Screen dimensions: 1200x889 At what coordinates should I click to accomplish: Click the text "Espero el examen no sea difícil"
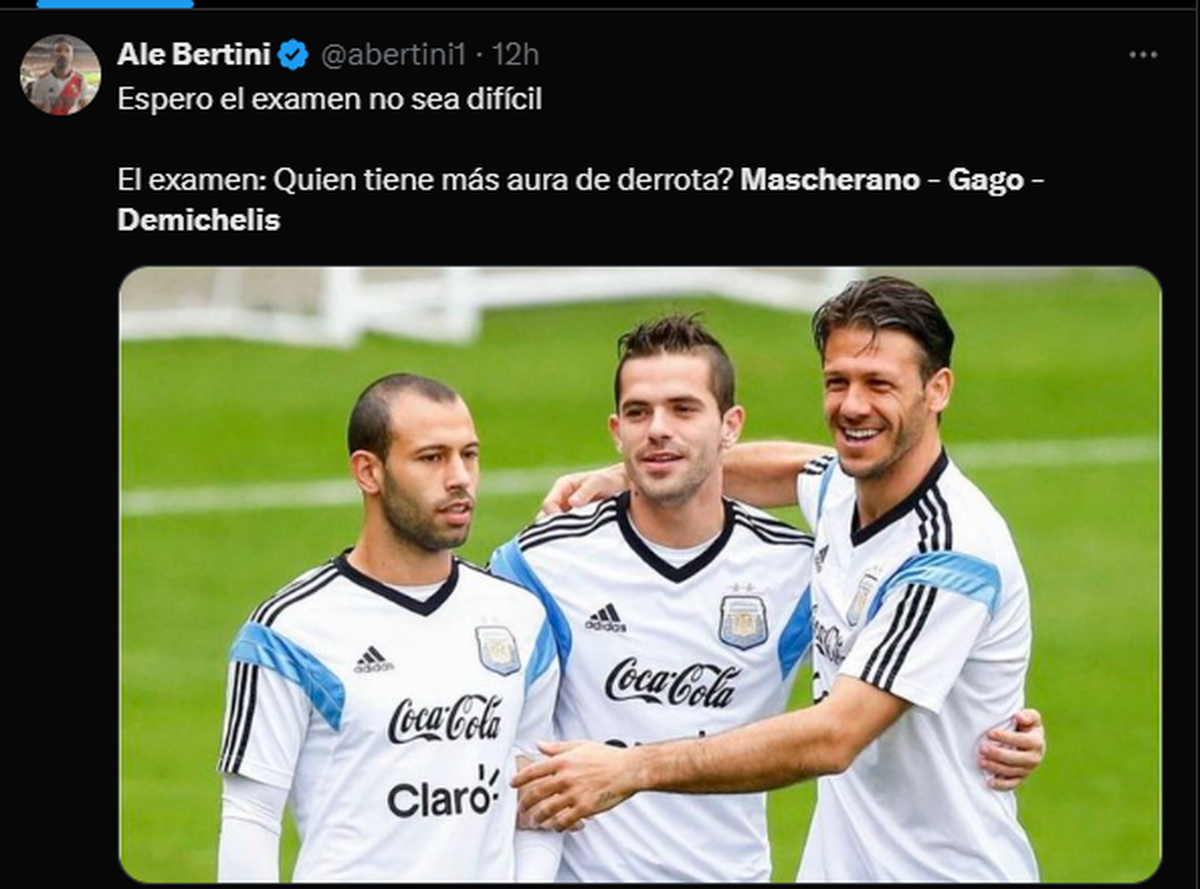(x=330, y=100)
